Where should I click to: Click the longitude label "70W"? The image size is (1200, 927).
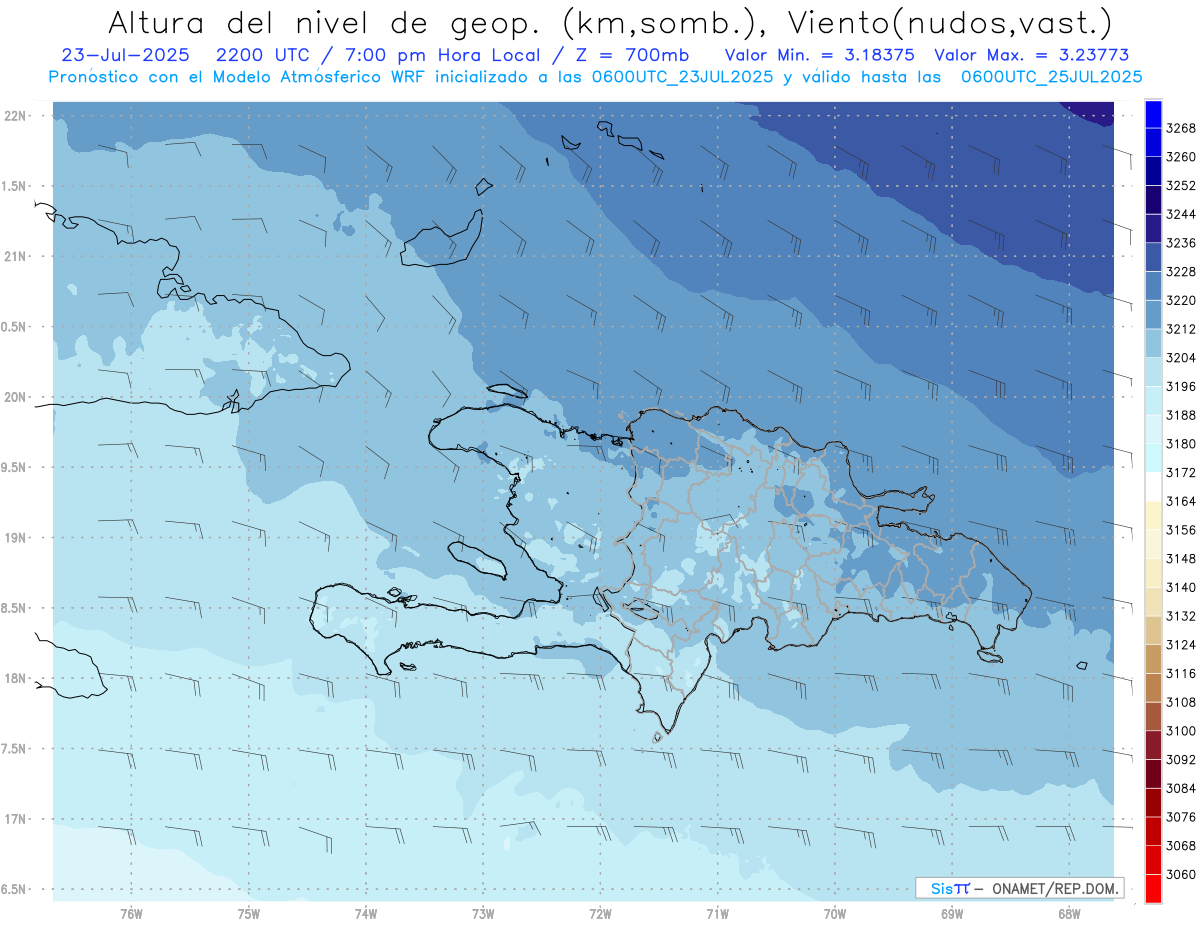pos(834,913)
